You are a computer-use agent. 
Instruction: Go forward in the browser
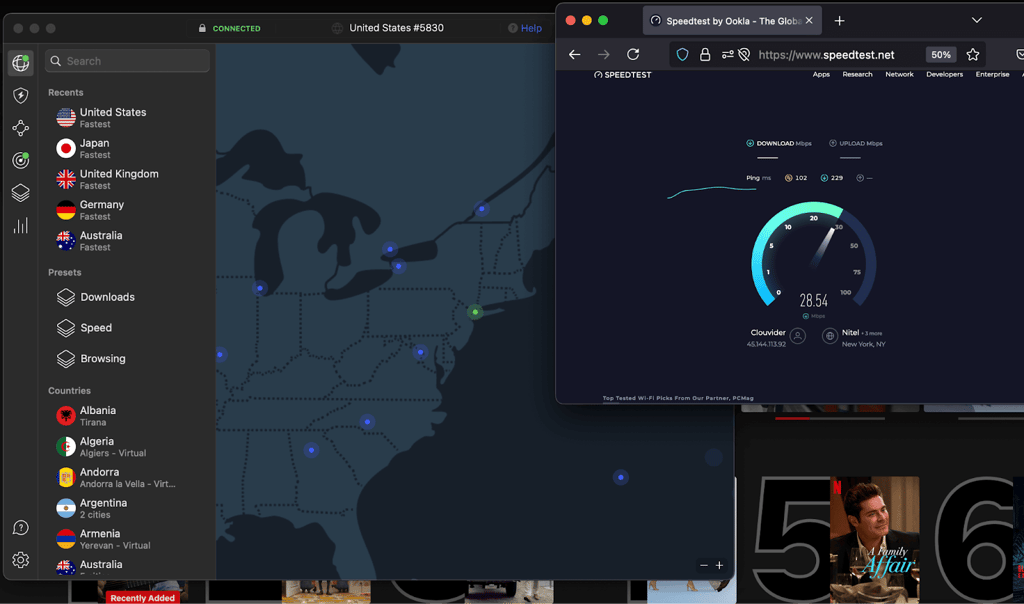pos(603,55)
